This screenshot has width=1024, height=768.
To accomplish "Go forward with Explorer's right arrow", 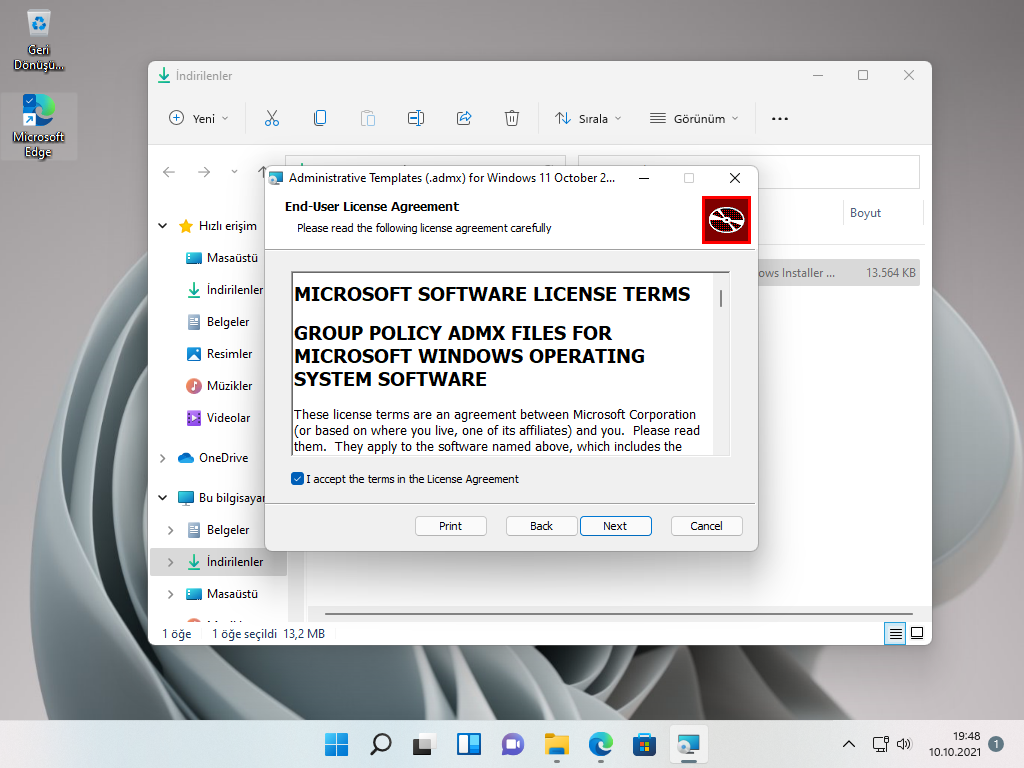I will click(x=204, y=172).
